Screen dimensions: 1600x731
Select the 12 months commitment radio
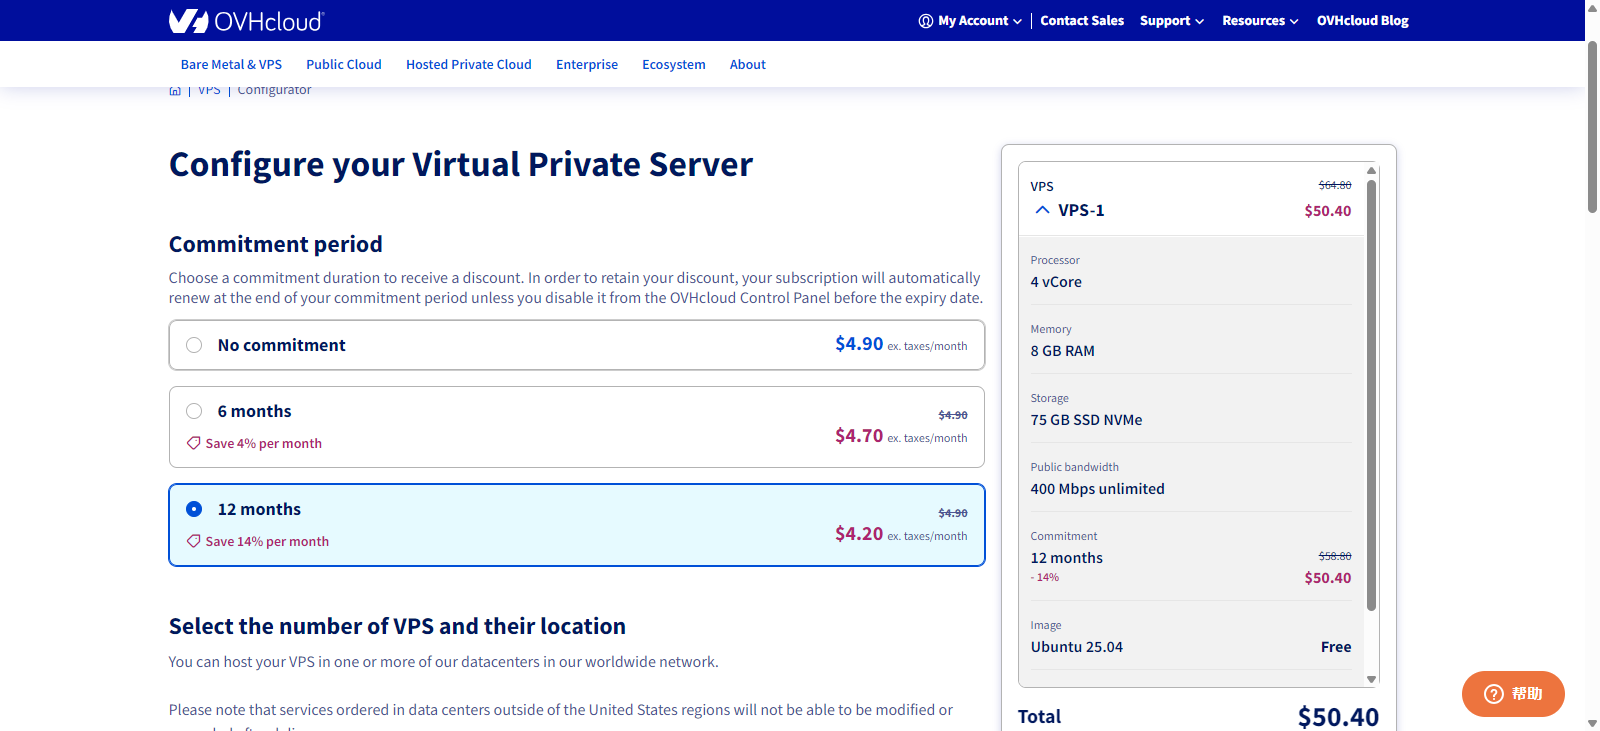194,509
